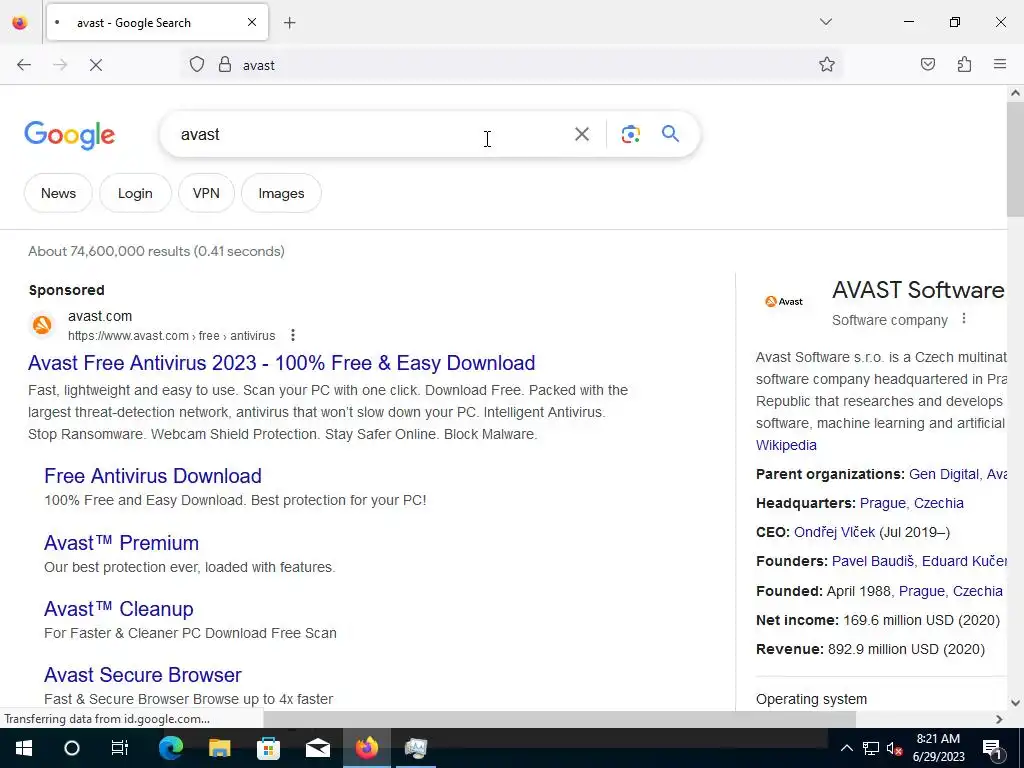Open Task View in taskbar
Viewport: 1024px width, 768px height.
click(x=120, y=748)
